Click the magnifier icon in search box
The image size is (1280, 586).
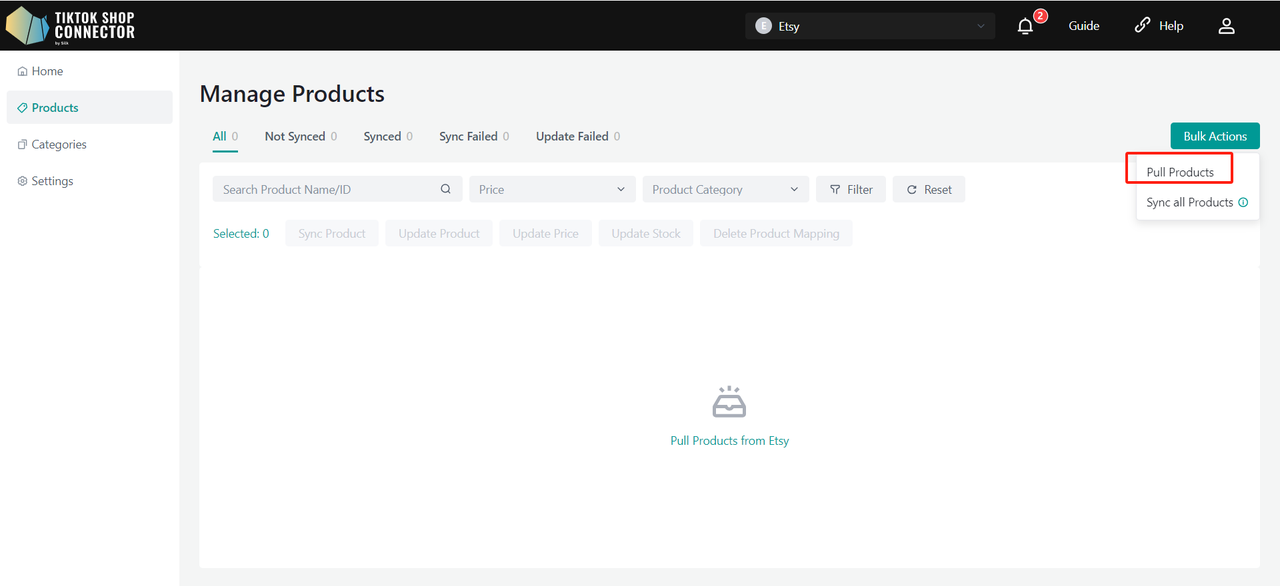[446, 189]
